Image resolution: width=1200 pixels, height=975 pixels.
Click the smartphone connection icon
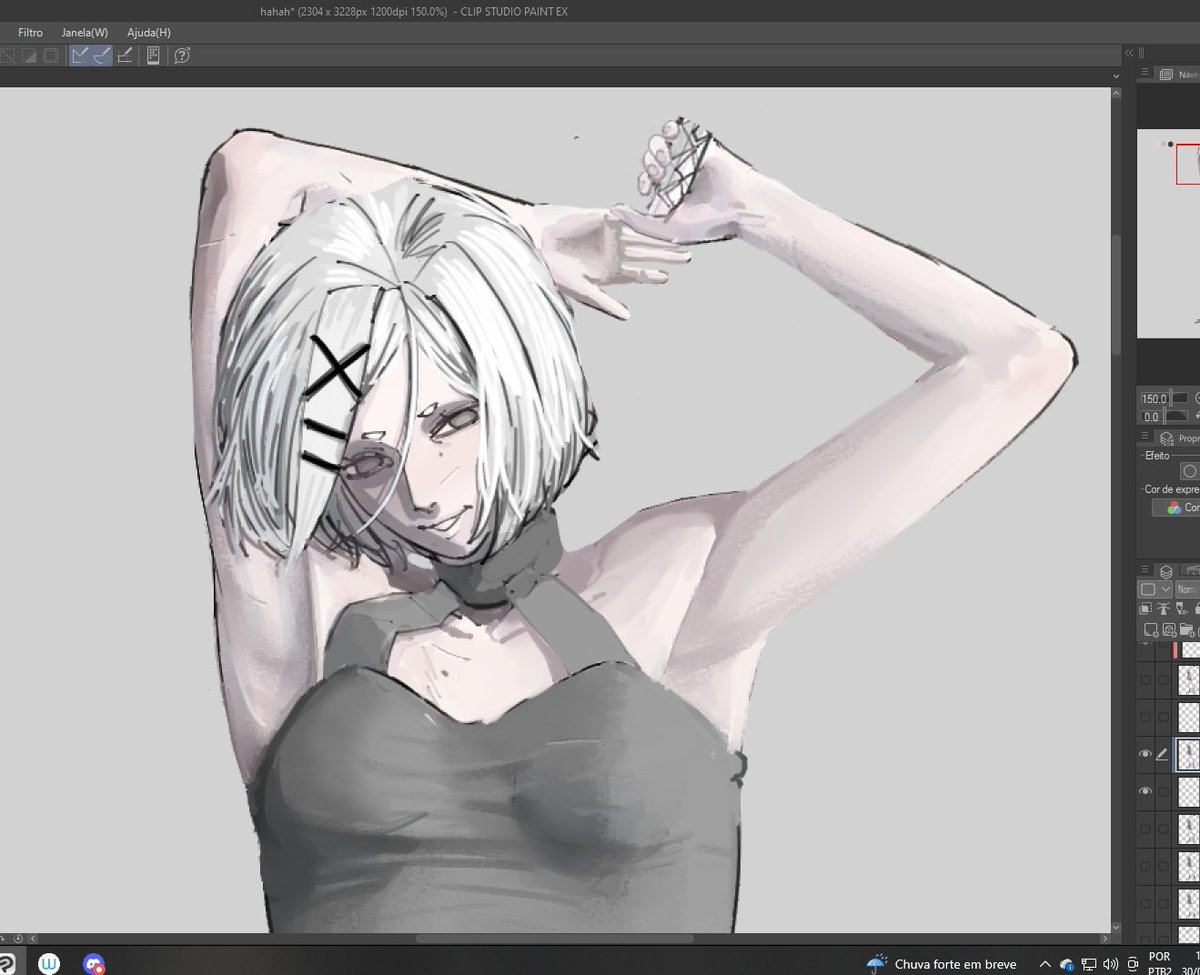[153, 56]
